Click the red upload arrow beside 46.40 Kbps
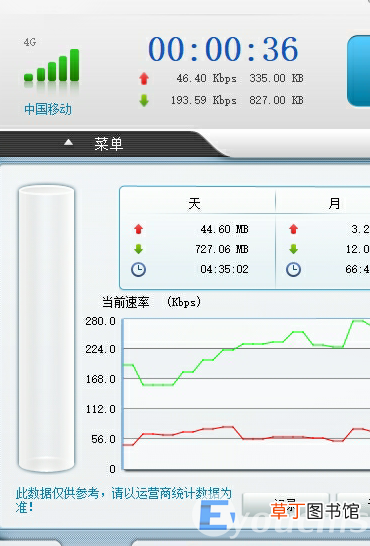370x546 pixels. [144, 78]
